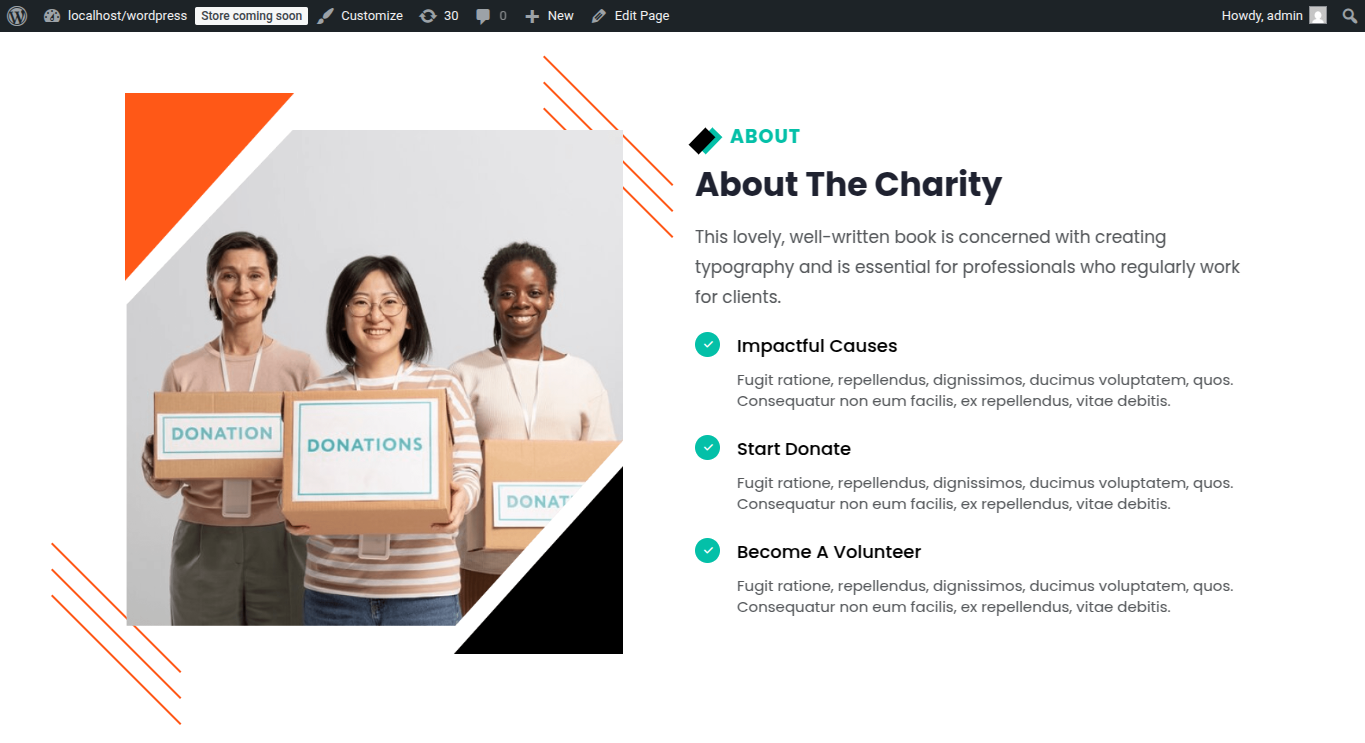The height and width of the screenshot is (743, 1365).
Task: Click the diamond icon beside ABOUT label
Action: click(x=705, y=141)
